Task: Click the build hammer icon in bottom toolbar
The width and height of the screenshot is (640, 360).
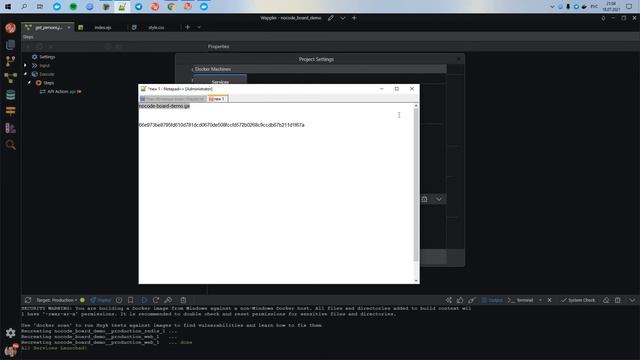Action: click(168, 300)
